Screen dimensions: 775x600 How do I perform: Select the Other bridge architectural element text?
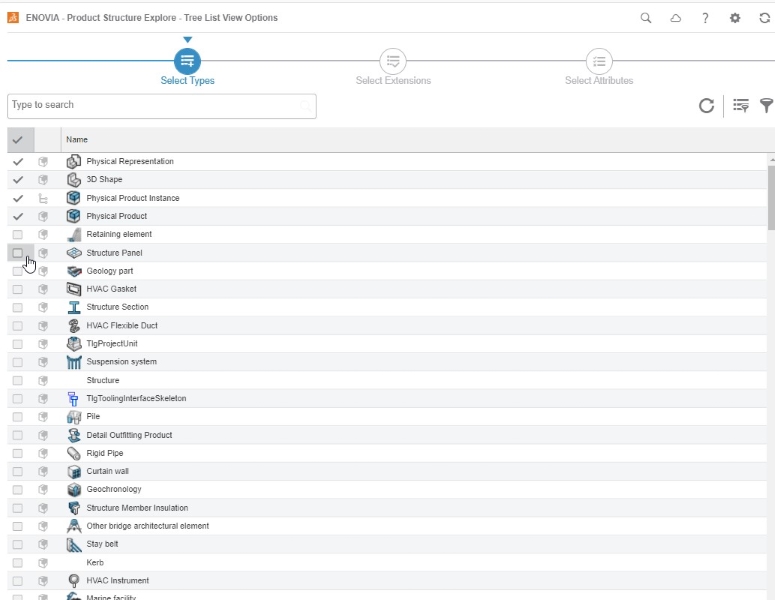point(147,526)
